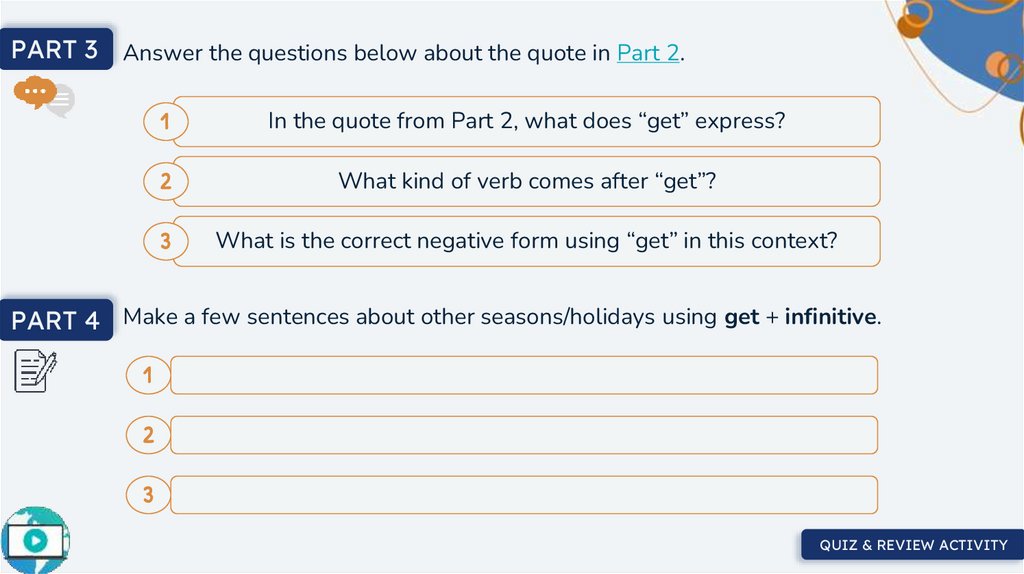1024x574 pixels.
Task: Click number 1 circle in Part 4
Action: [x=149, y=376]
